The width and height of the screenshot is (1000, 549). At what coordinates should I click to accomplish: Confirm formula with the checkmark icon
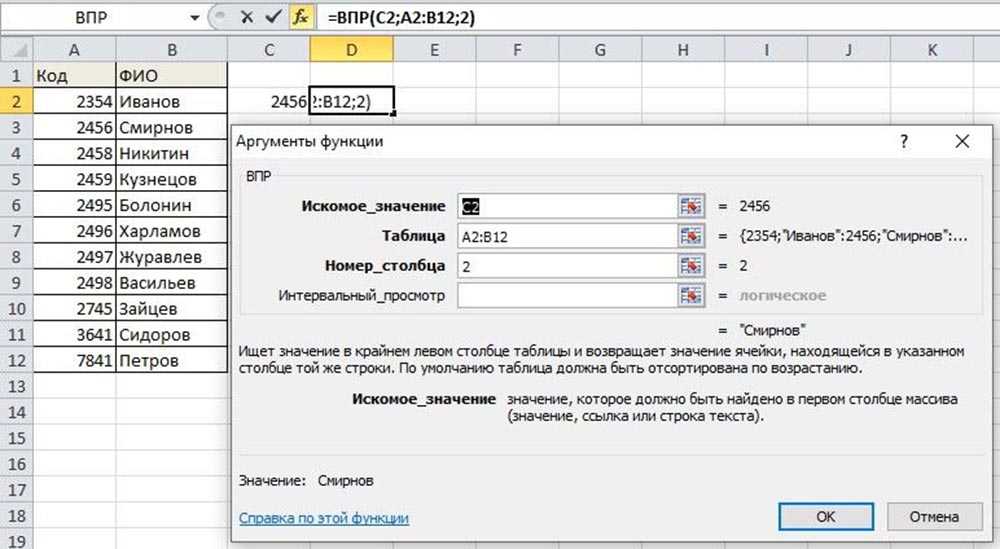[x=272, y=17]
